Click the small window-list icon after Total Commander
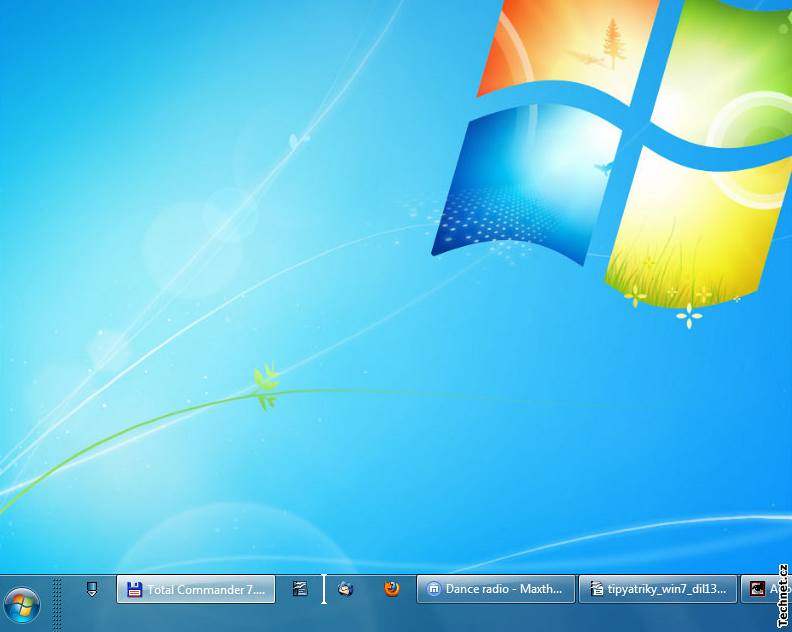 pyautogui.click(x=299, y=589)
